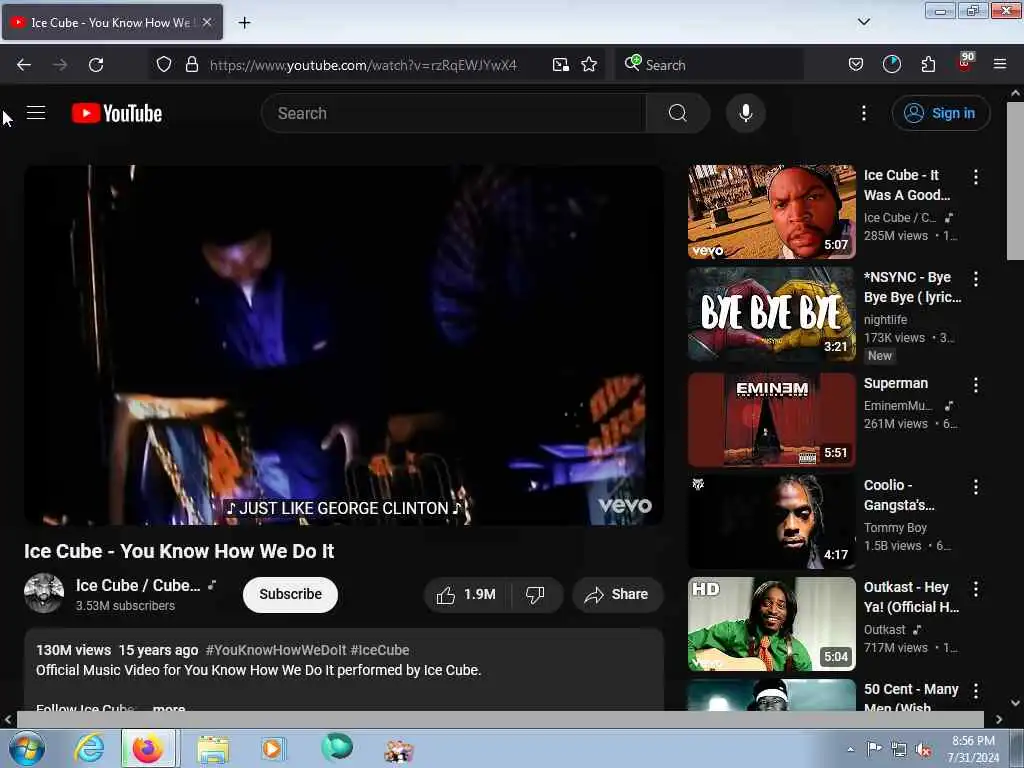List all tabs dropdown arrow

(863, 22)
